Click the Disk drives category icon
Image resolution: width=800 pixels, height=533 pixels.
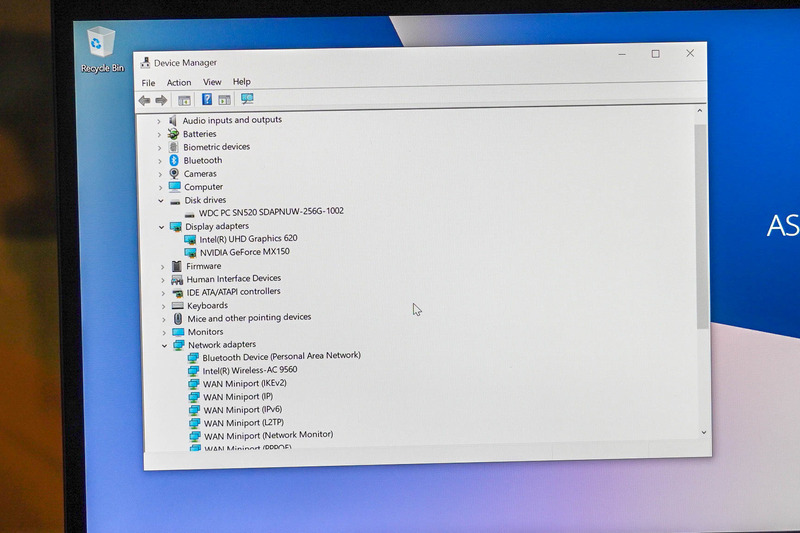coord(175,201)
